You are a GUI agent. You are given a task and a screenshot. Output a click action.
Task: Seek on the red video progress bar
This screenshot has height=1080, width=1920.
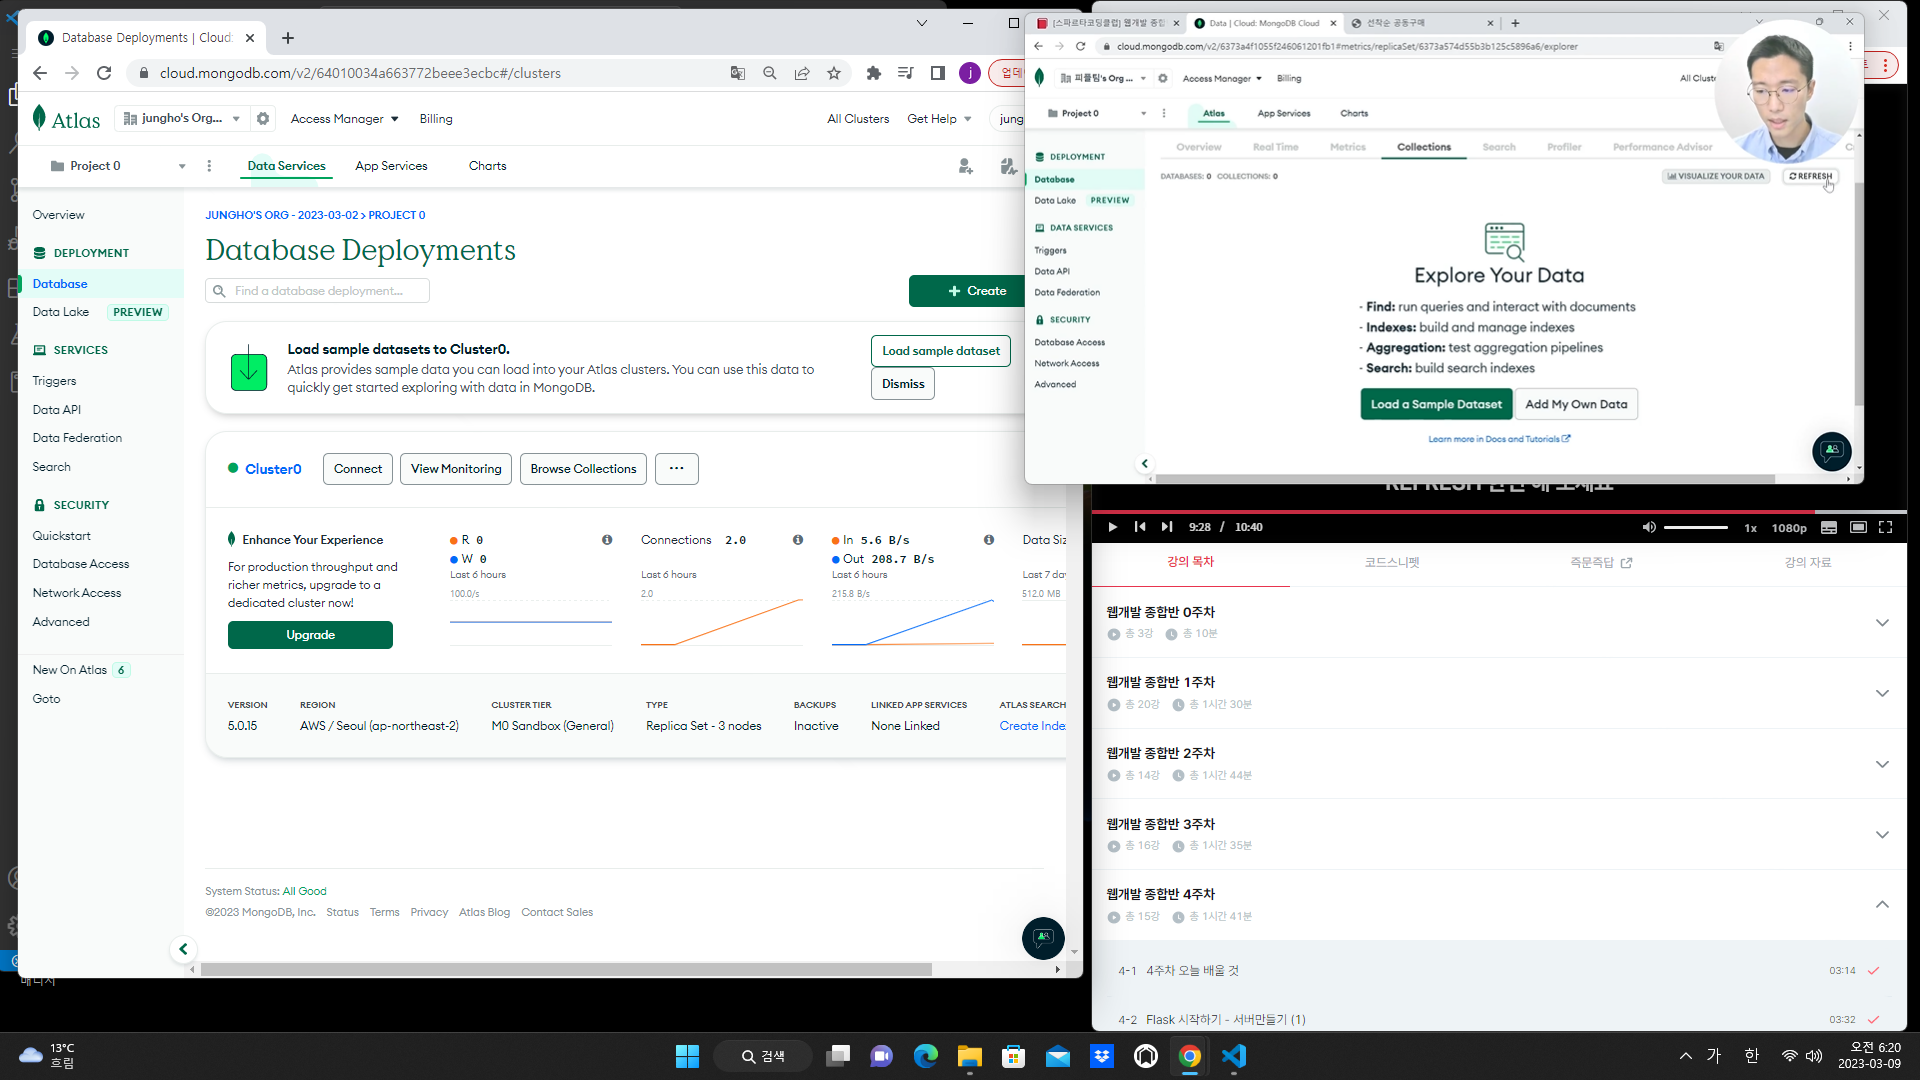[x=1499, y=512]
